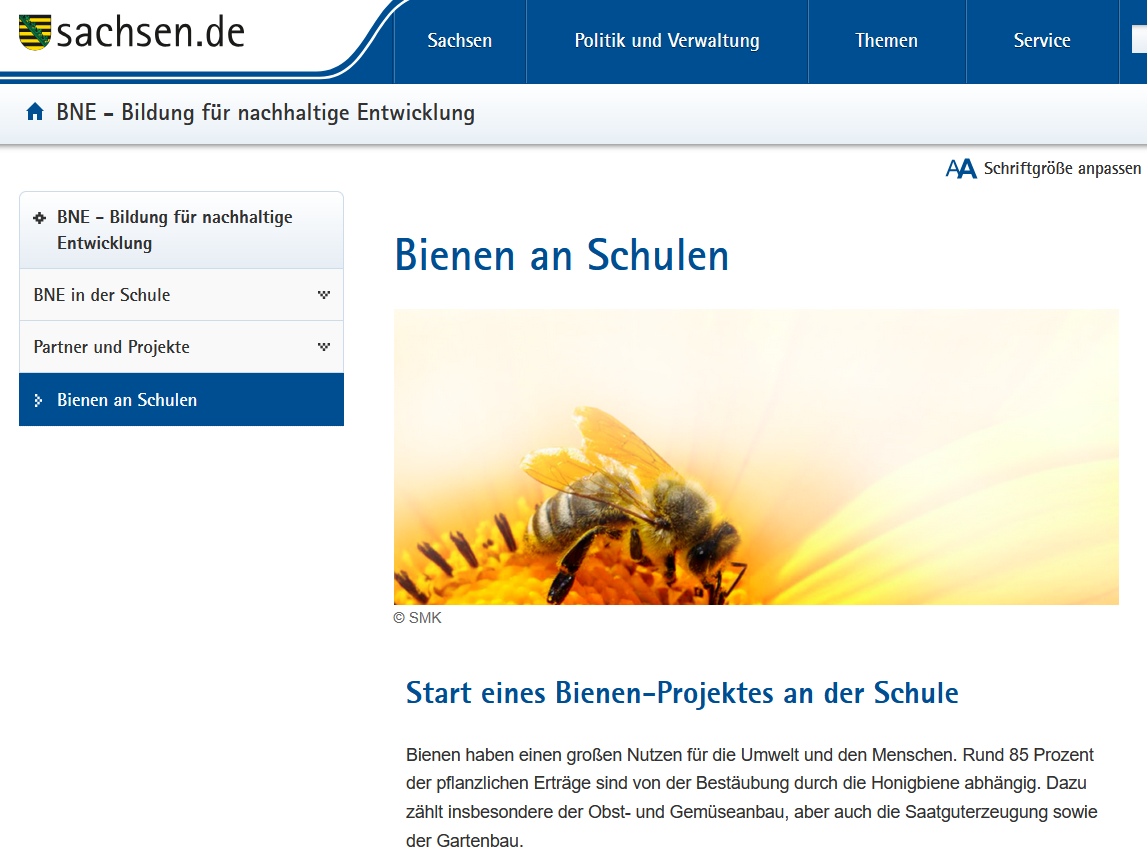Open the Themen menu
This screenshot has height=853, width=1147.
click(886, 41)
